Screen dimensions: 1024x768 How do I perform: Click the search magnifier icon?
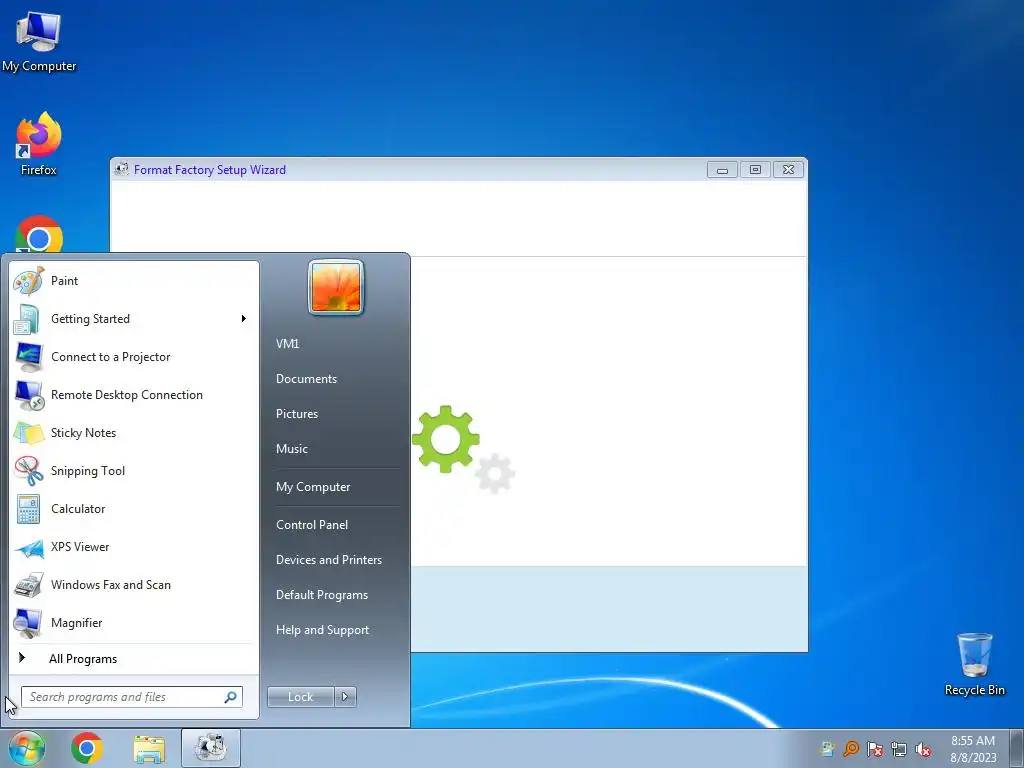[x=231, y=697]
